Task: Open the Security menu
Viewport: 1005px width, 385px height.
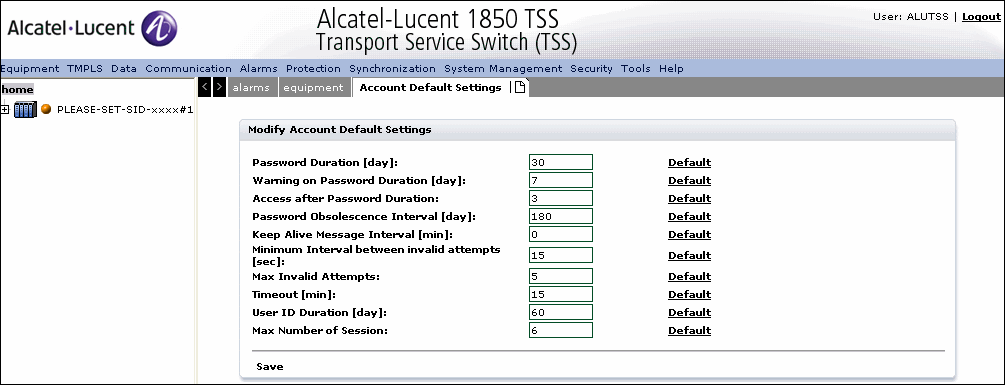Action: tap(592, 69)
